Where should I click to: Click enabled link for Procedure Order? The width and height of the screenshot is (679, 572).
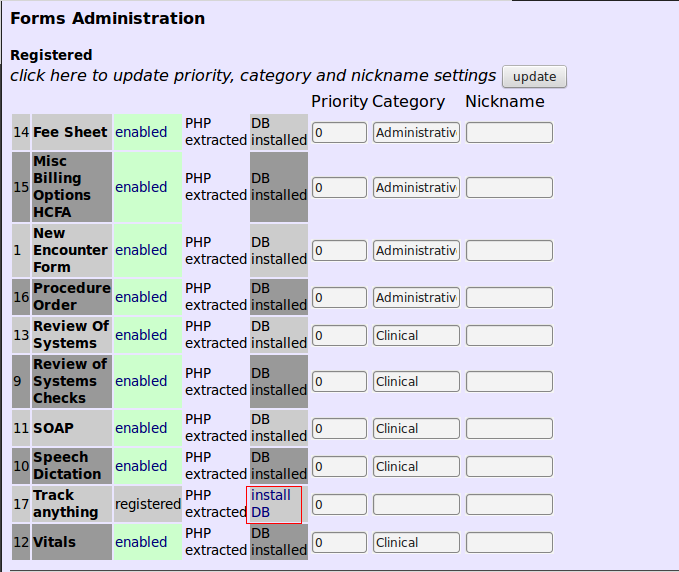point(141,297)
